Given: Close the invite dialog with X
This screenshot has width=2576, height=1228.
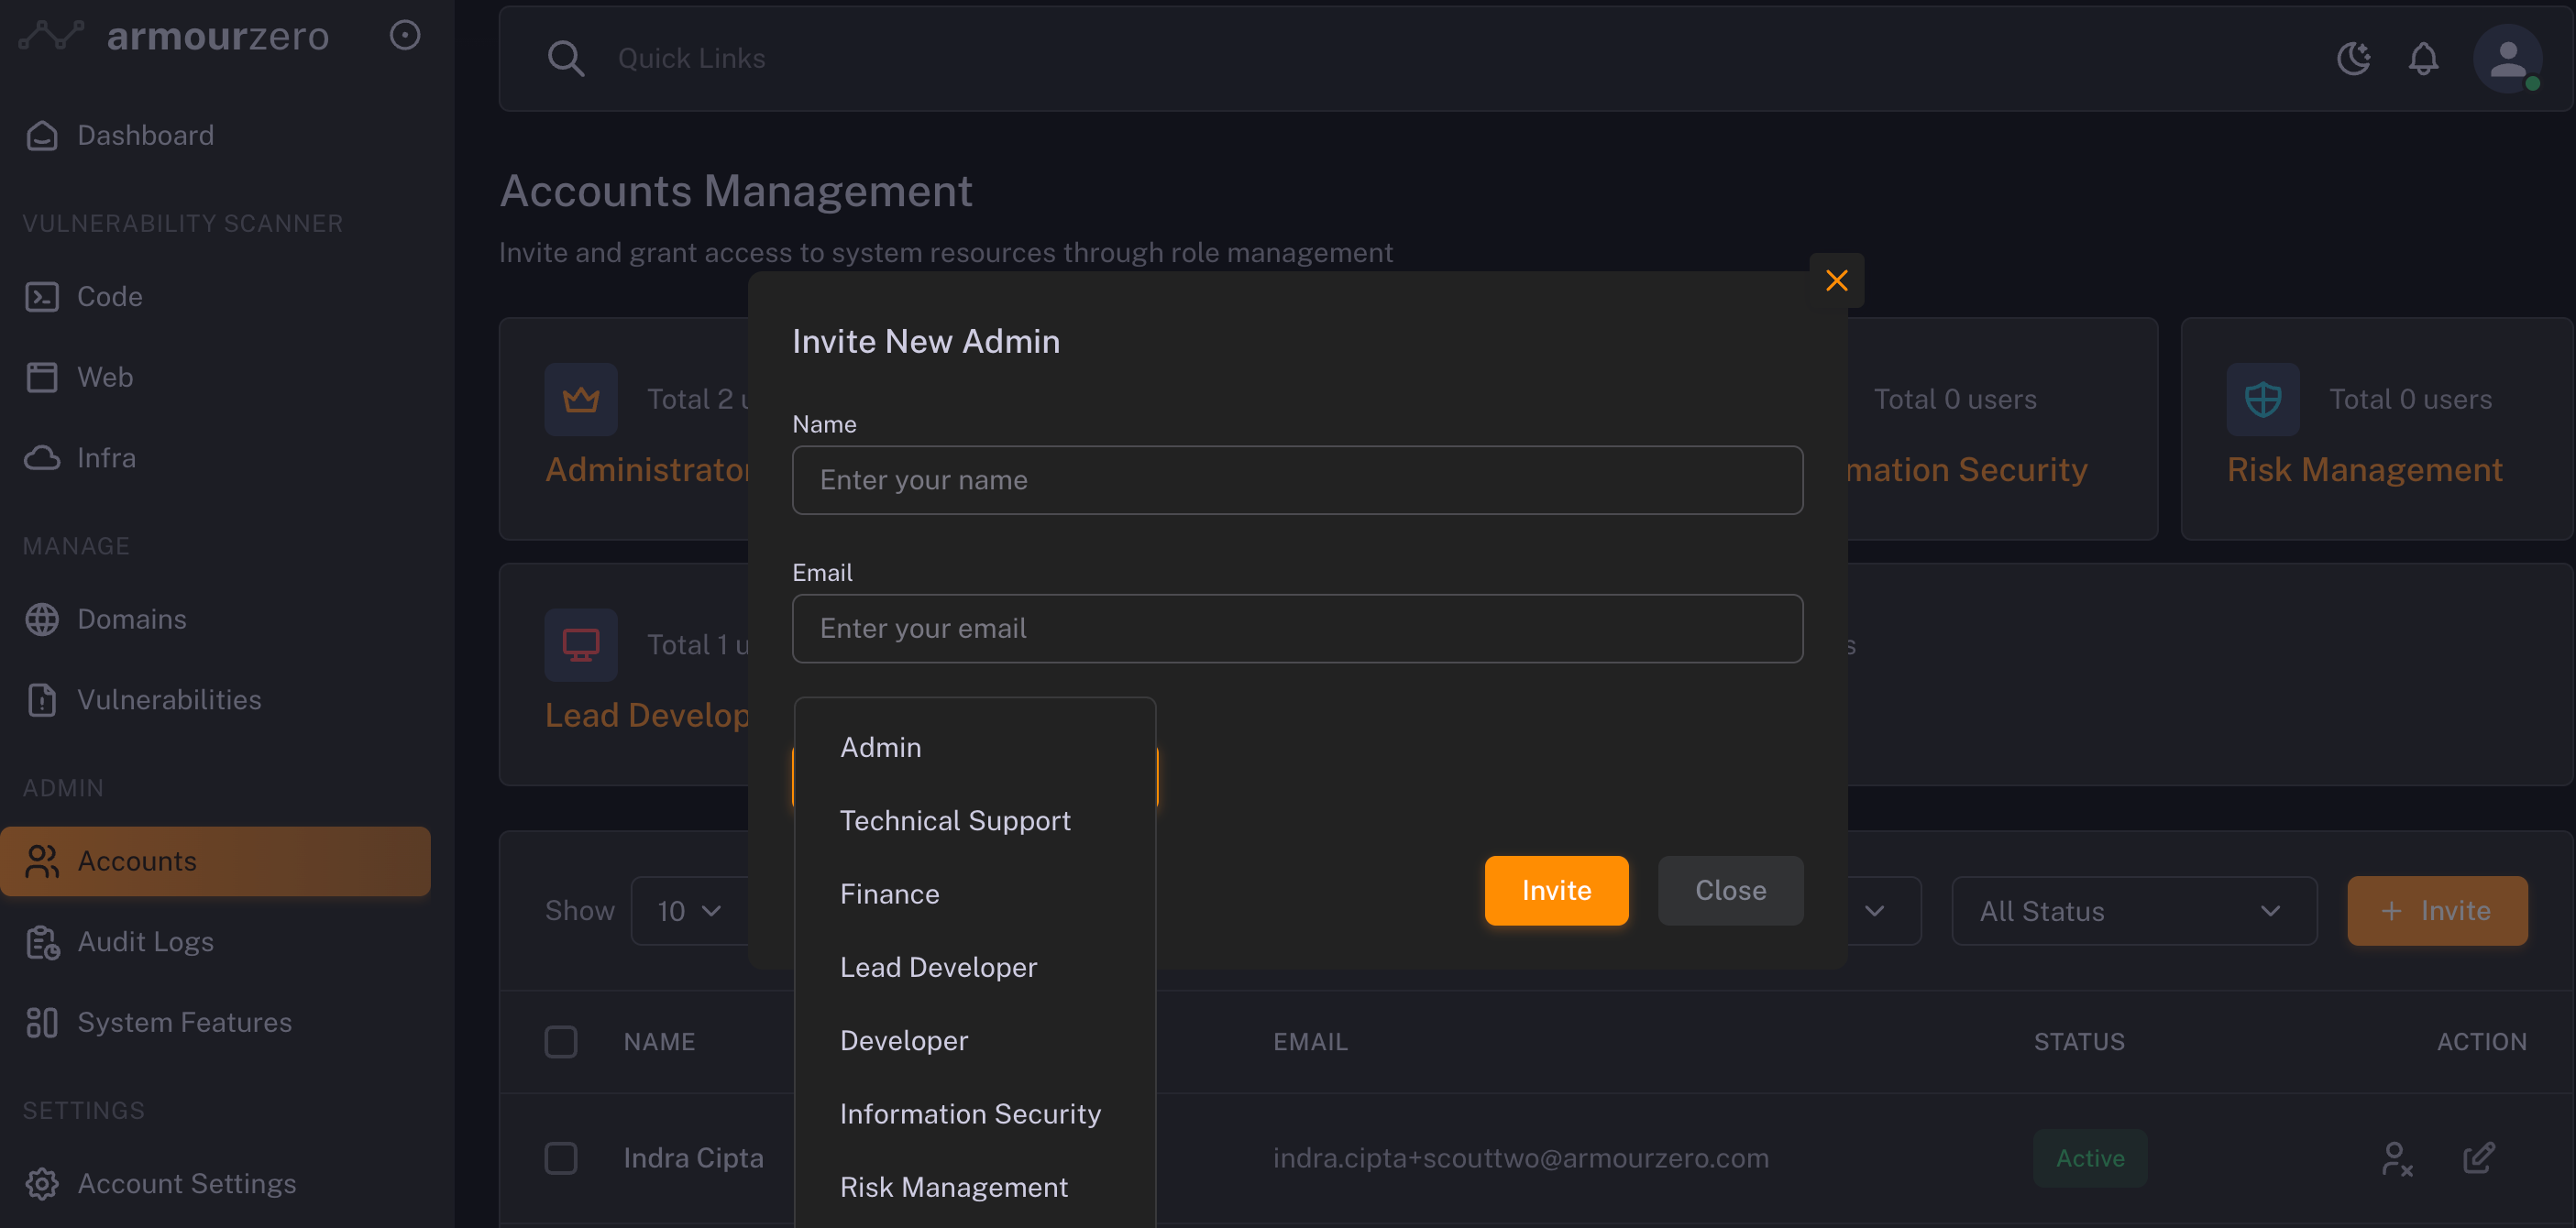Looking at the screenshot, I should coord(1836,281).
